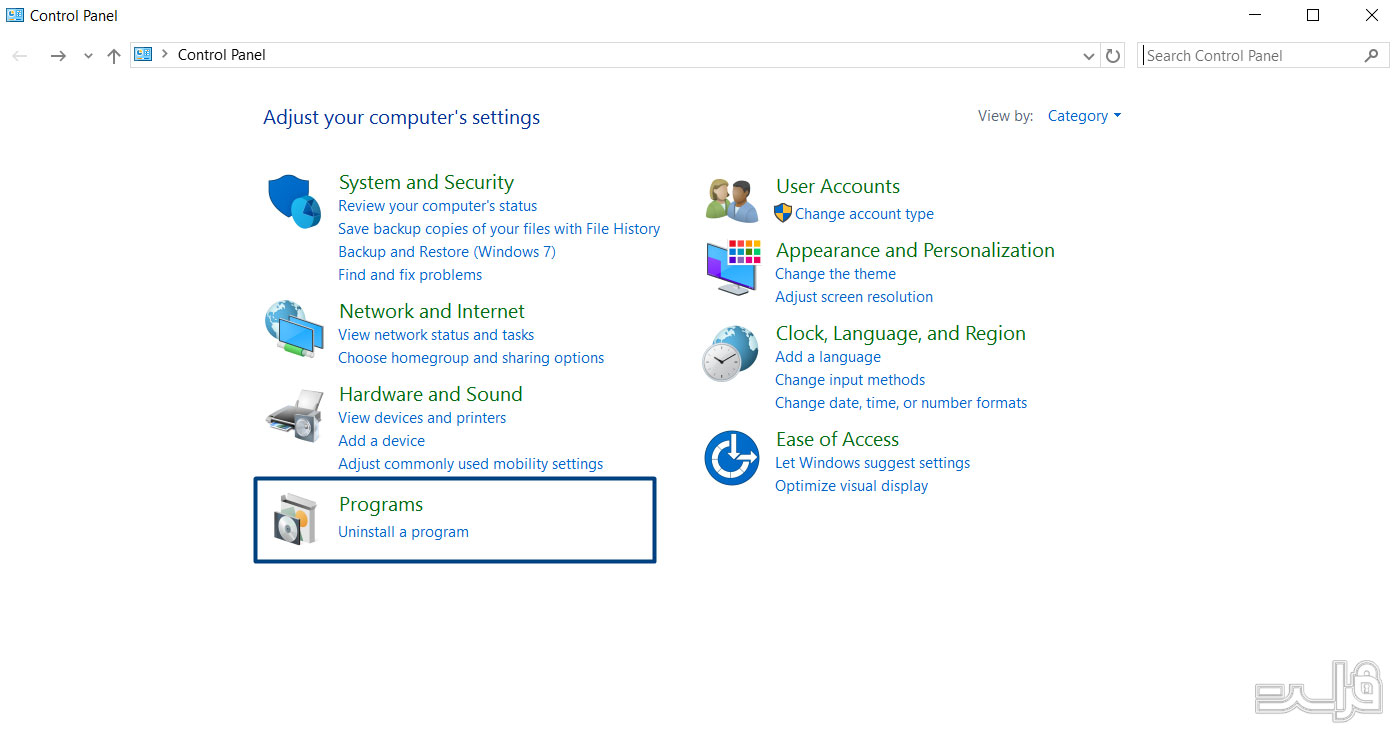The height and width of the screenshot is (734, 1398).
Task: Open Clock, Language, and Region heading
Action: coord(901,333)
